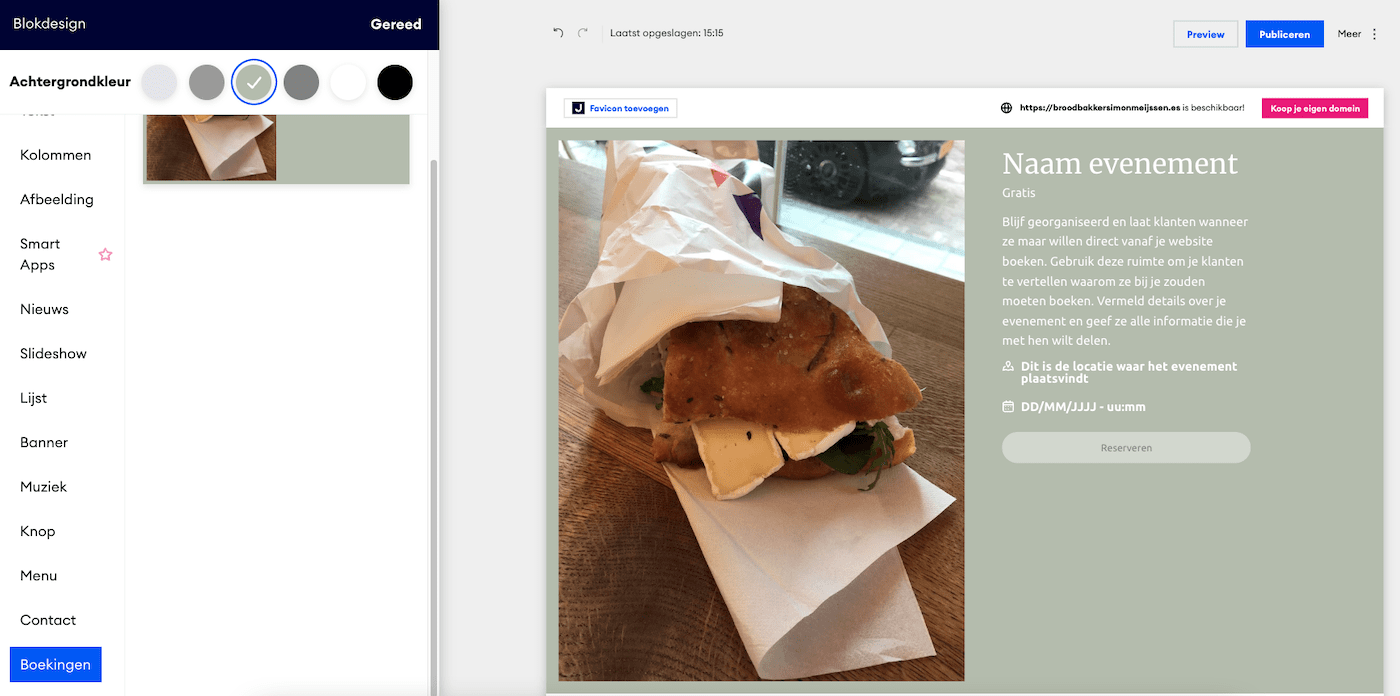Click the Gratis price text

[1019, 193]
